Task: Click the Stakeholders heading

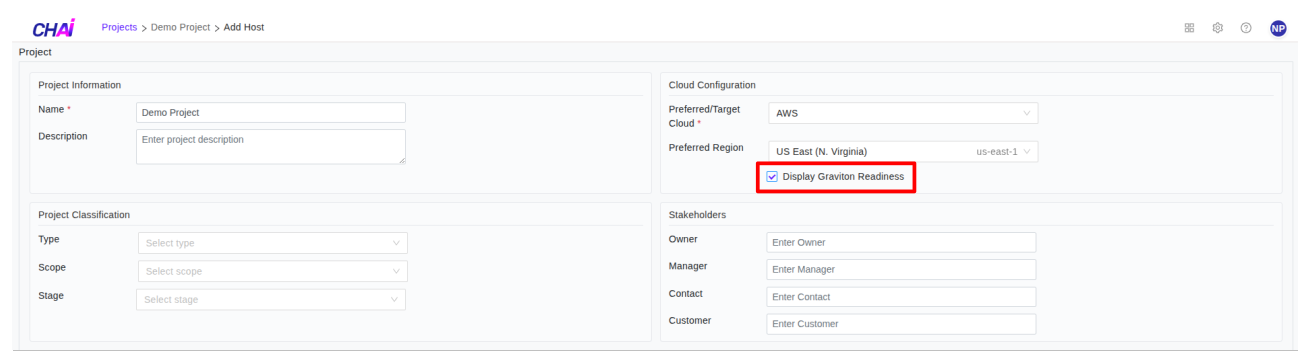Action: click(697, 215)
